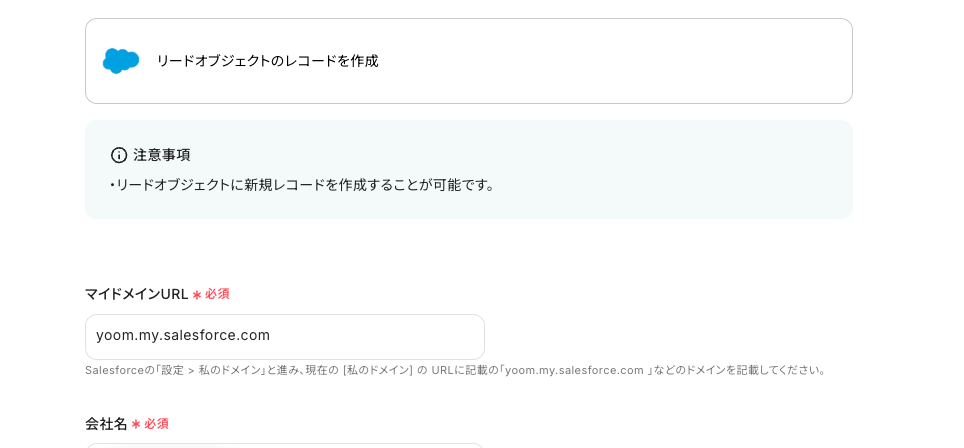
Task: Click the Salesforce cloud logo icon
Action: tap(121, 60)
